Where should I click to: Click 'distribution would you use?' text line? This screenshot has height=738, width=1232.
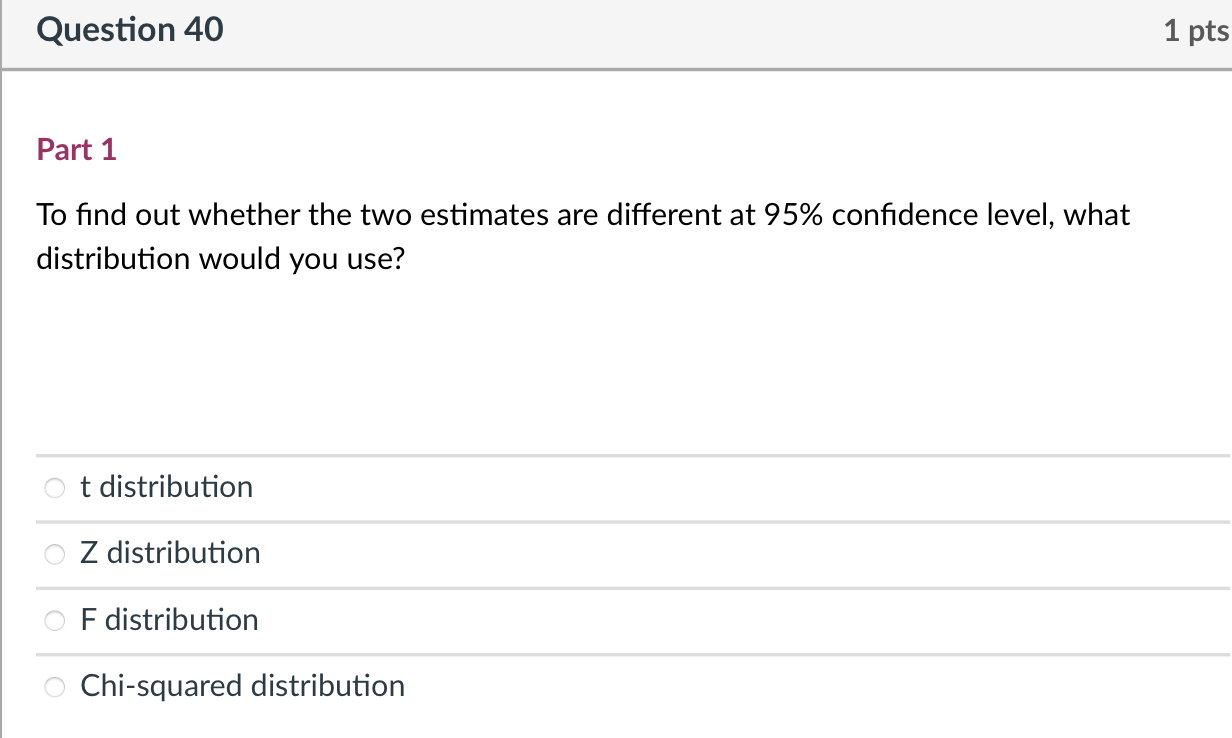[x=220, y=260]
